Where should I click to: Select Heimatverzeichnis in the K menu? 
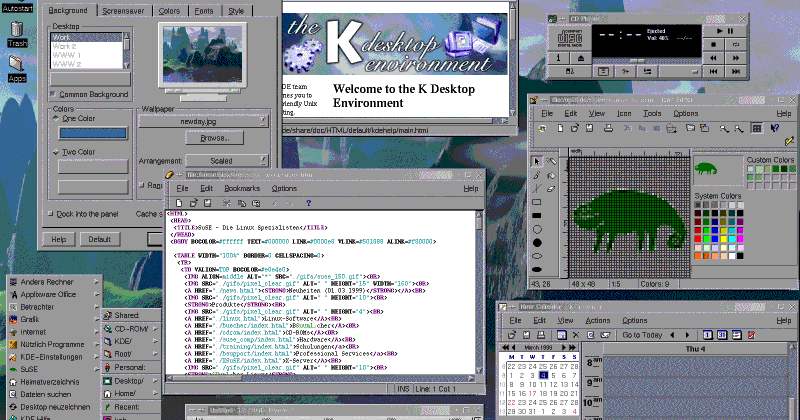(54, 382)
